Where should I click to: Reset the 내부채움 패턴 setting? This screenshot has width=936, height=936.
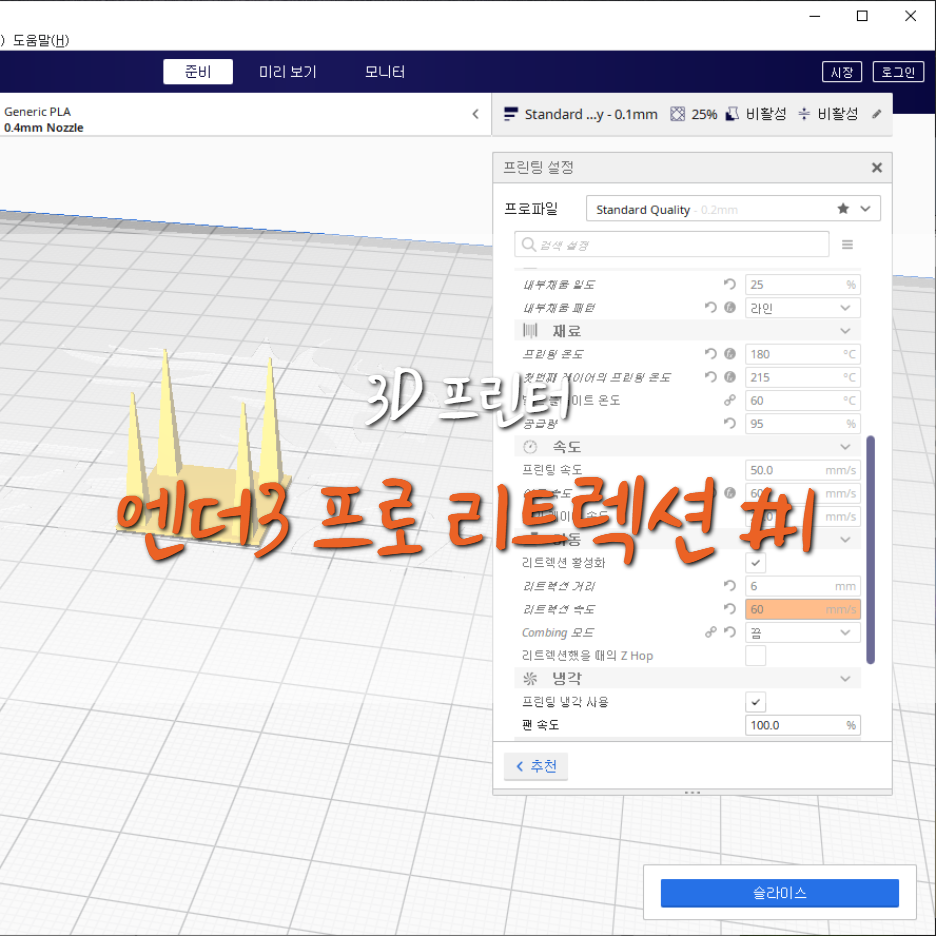point(710,307)
